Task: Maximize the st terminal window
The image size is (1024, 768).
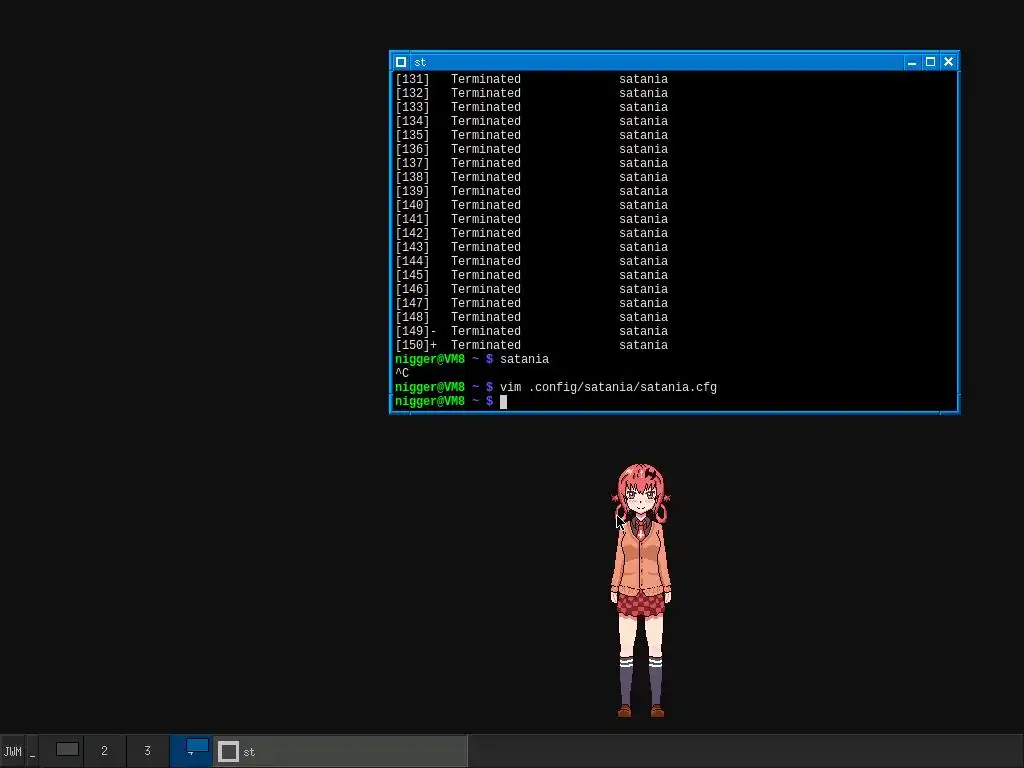Action: tap(931, 62)
